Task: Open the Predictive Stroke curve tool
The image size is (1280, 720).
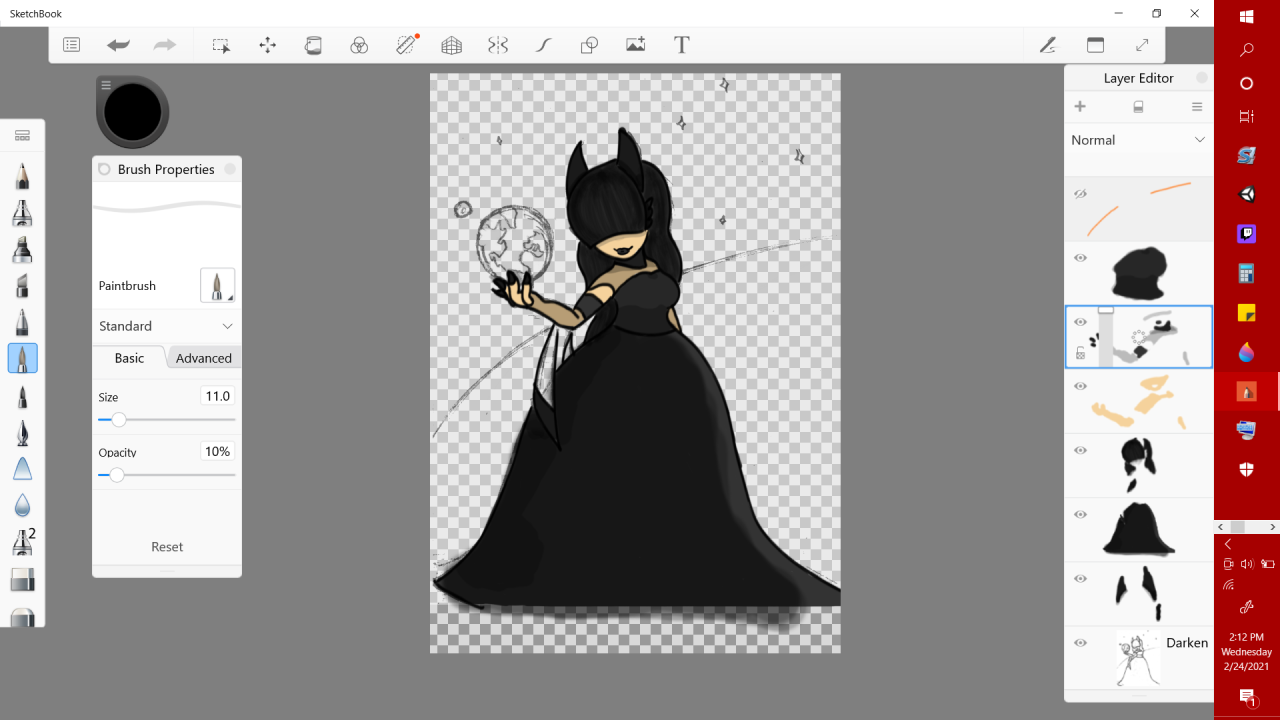Action: pos(543,45)
